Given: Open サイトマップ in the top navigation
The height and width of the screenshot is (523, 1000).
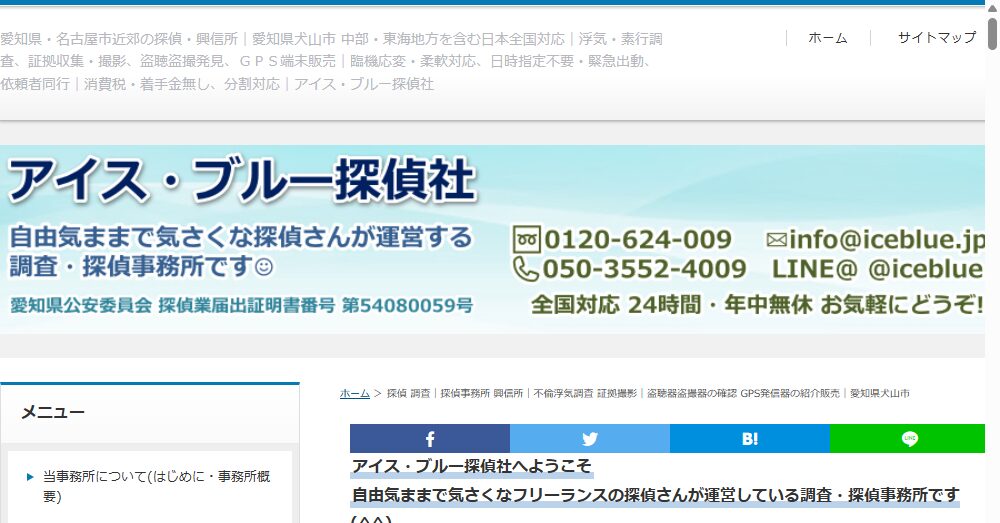Looking at the screenshot, I should click(x=936, y=38).
